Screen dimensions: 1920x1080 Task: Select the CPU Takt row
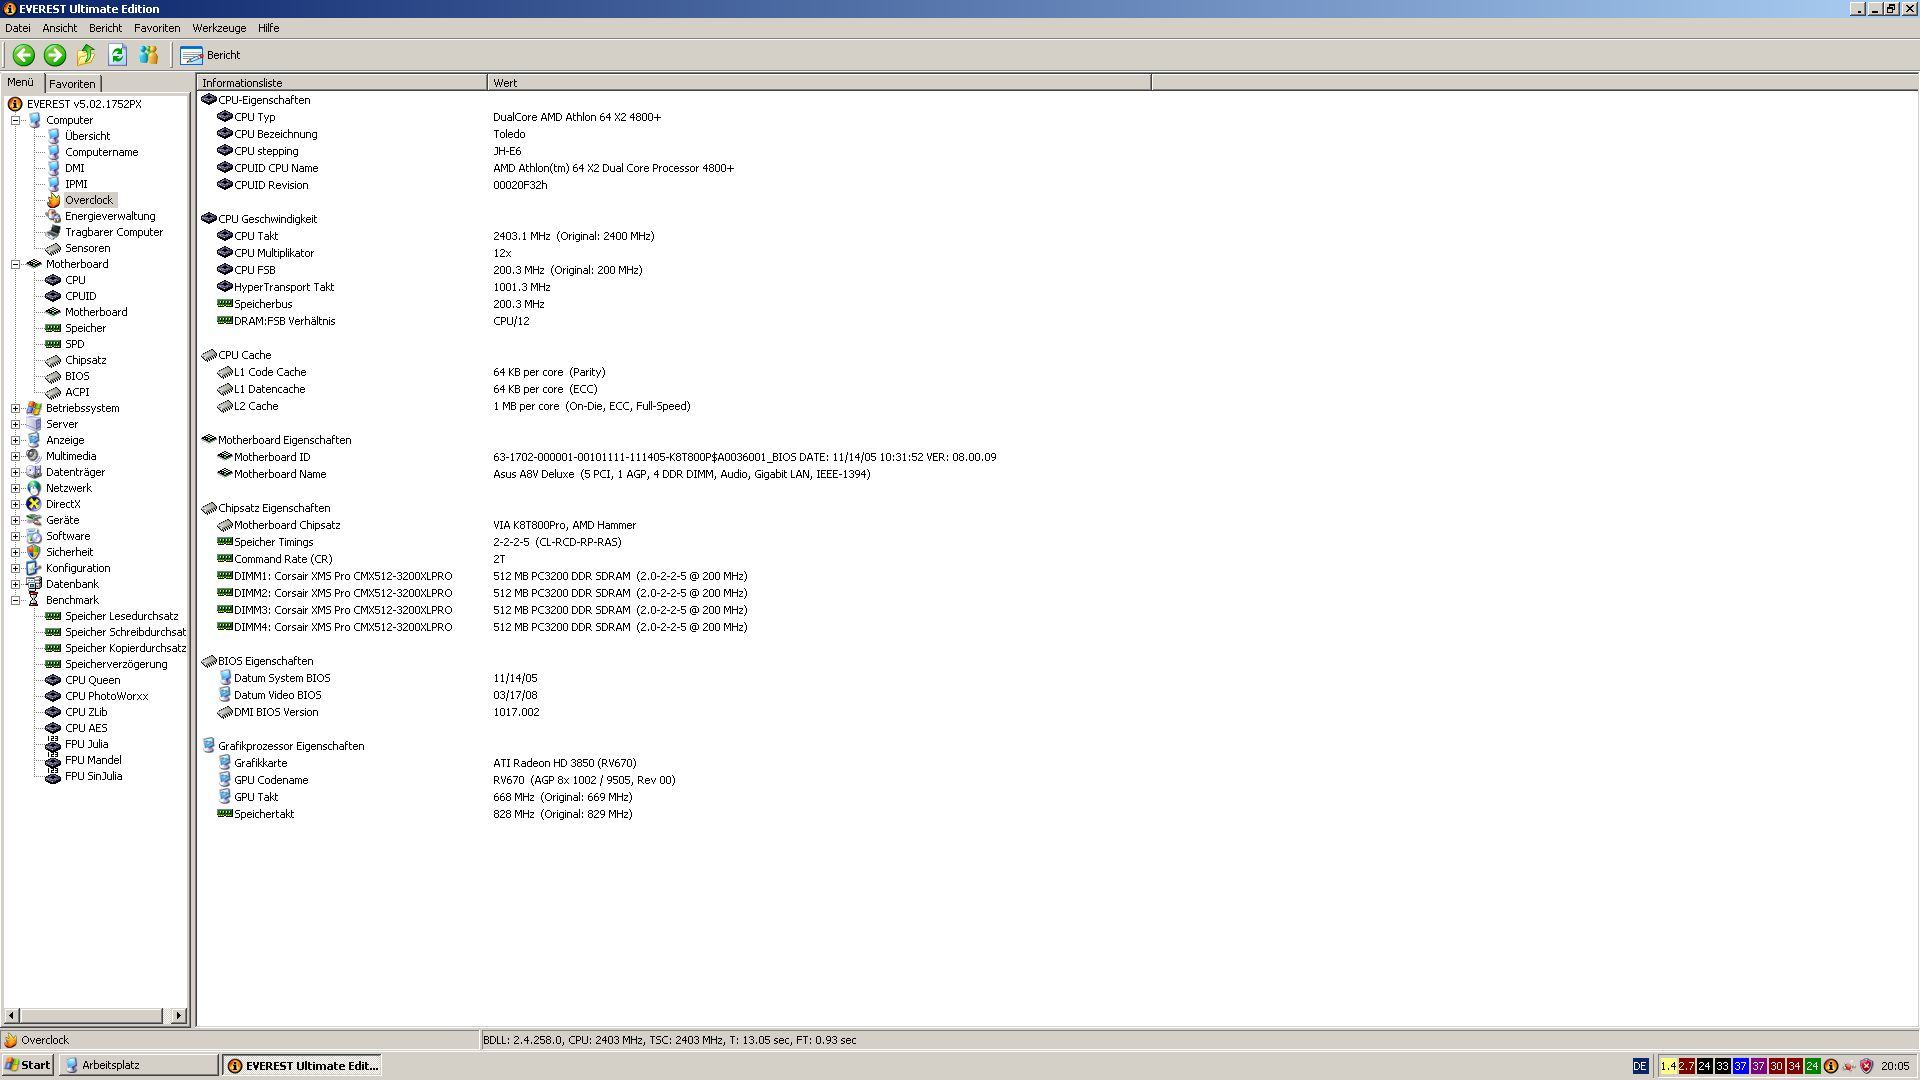click(675, 236)
